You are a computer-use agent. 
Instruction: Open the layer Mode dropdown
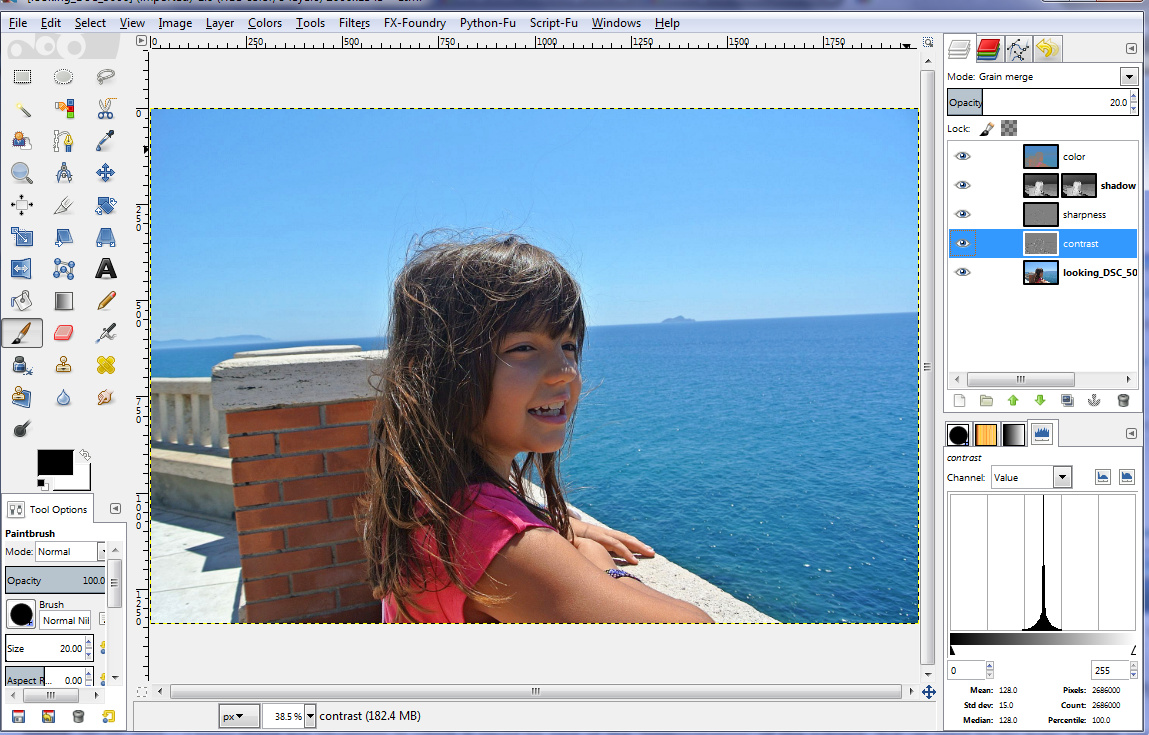pos(1128,76)
